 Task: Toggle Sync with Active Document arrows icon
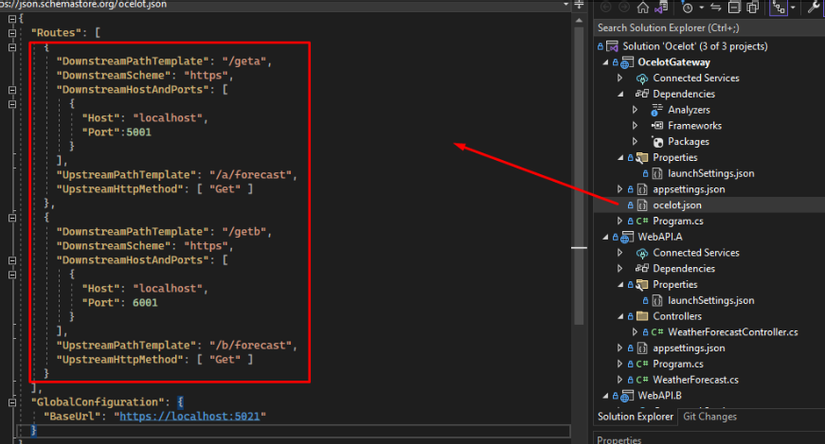tap(716, 7)
